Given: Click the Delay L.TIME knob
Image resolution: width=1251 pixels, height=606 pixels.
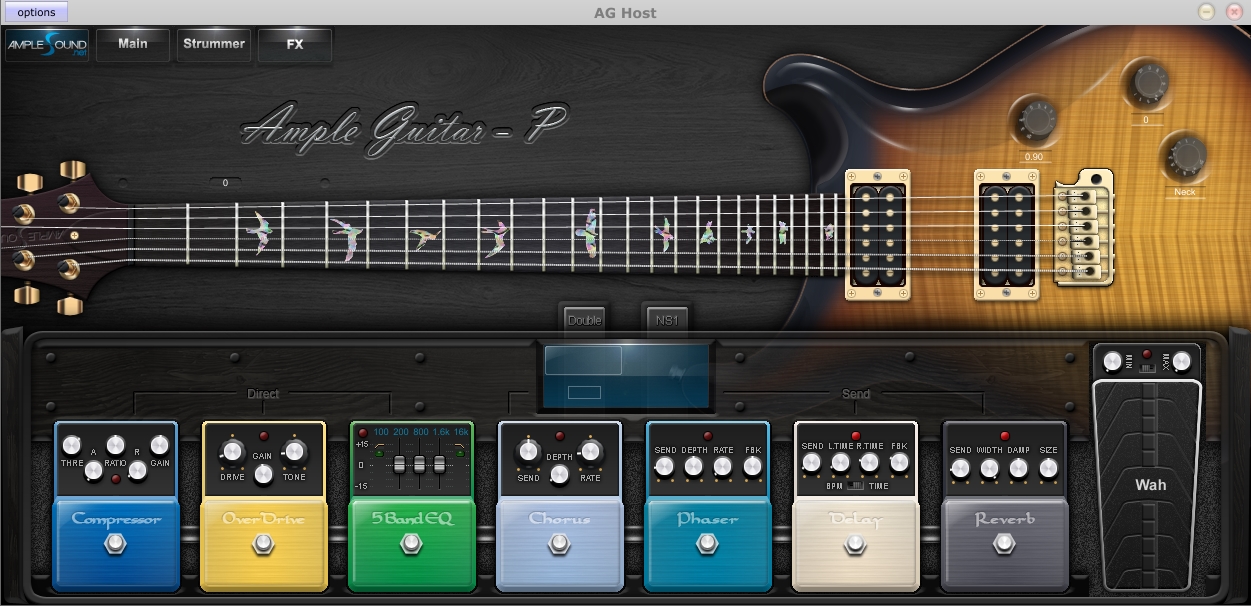Looking at the screenshot, I should click(x=841, y=462).
